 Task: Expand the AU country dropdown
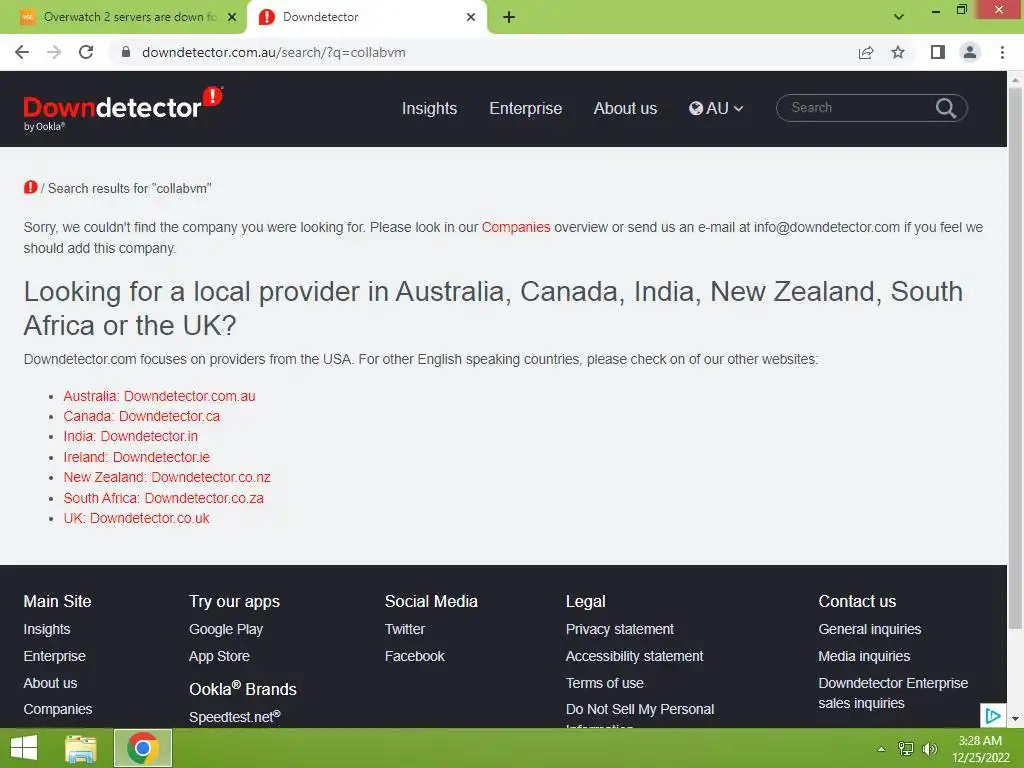coord(716,108)
